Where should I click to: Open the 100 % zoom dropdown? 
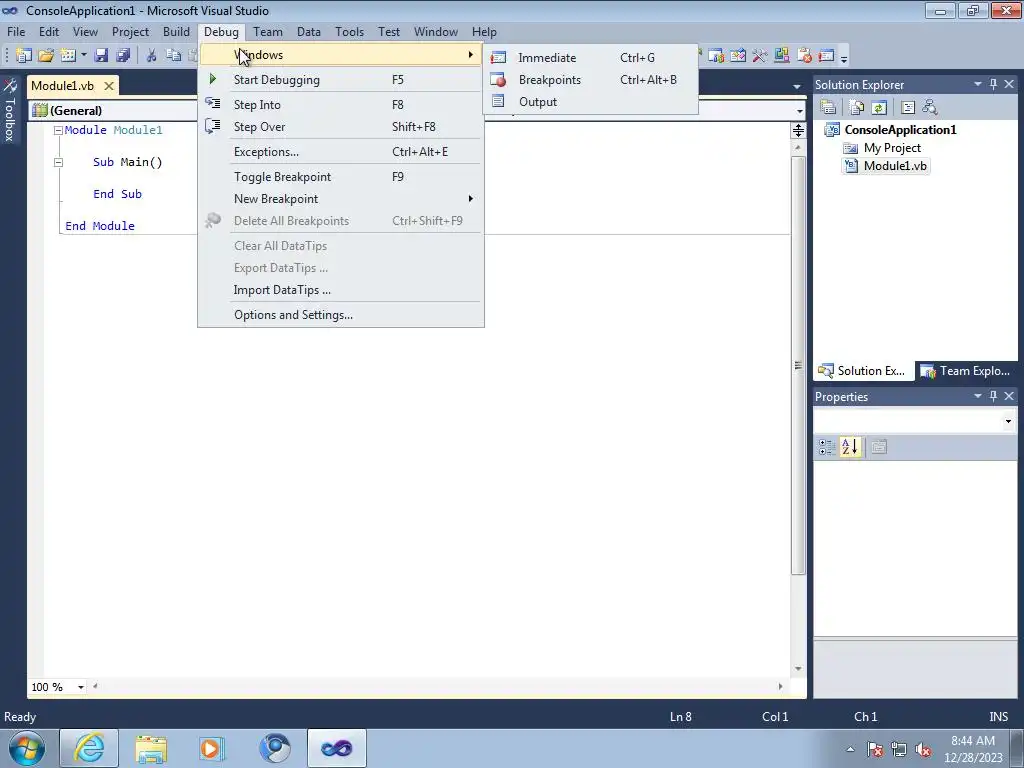[x=81, y=687]
